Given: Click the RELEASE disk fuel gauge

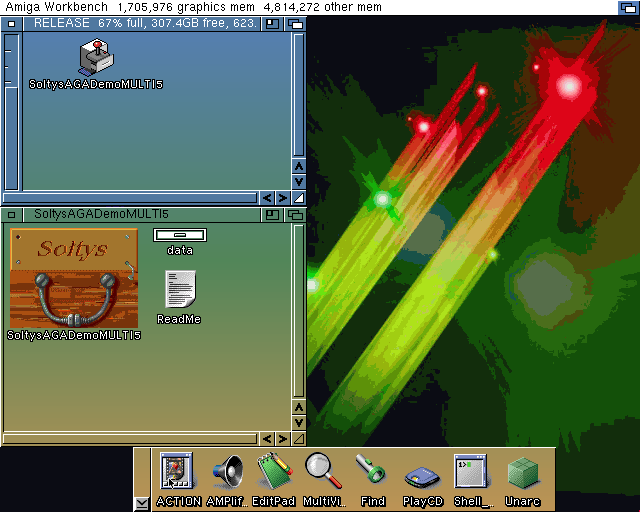Looking at the screenshot, I should tap(11, 112).
